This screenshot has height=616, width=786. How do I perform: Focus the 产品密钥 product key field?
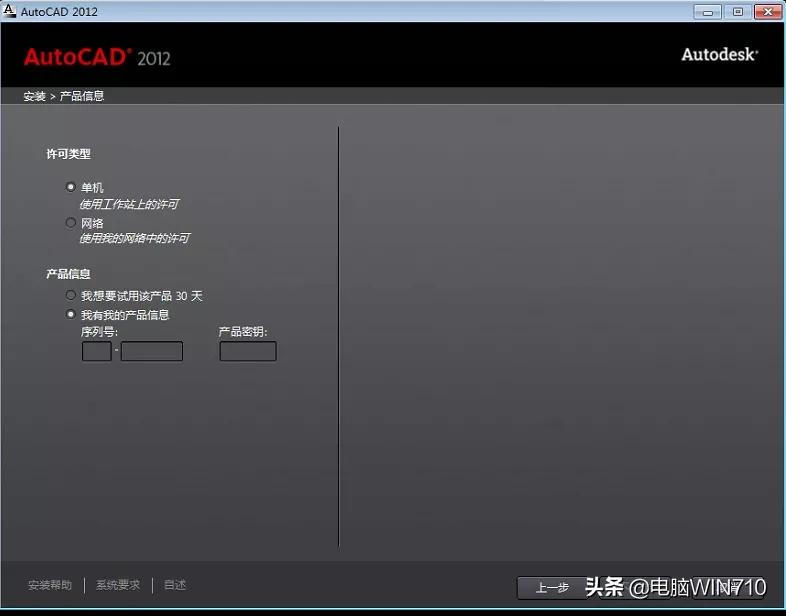tap(248, 351)
